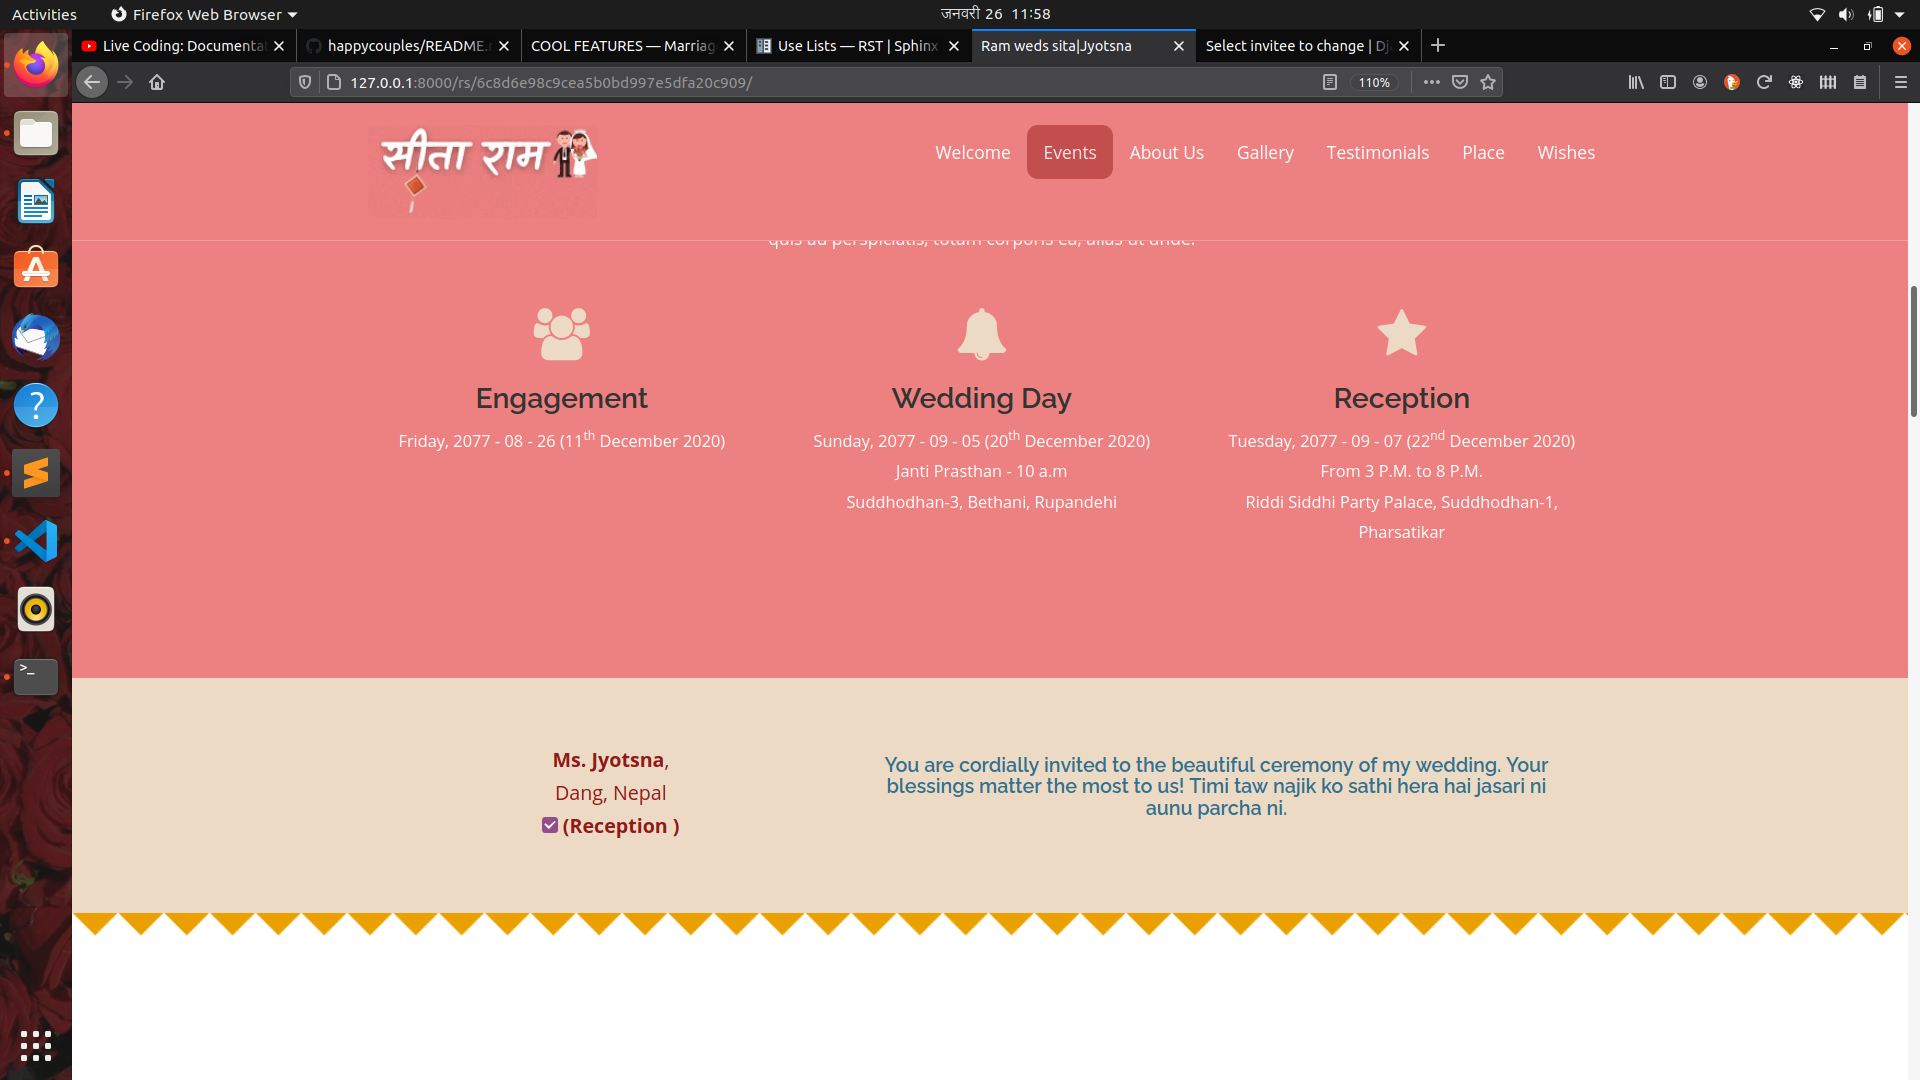
Task: Click the Engagement heading
Action: (562, 398)
